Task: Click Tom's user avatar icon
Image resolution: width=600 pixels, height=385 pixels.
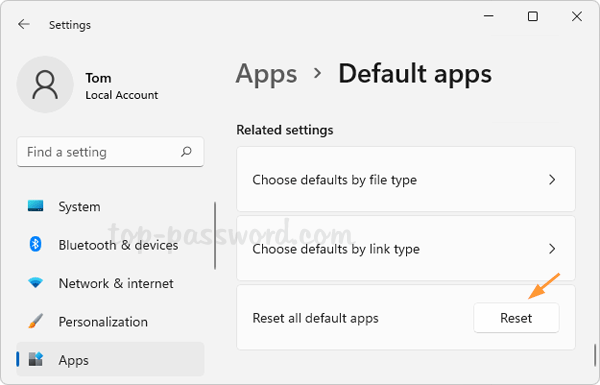Action: (x=45, y=85)
